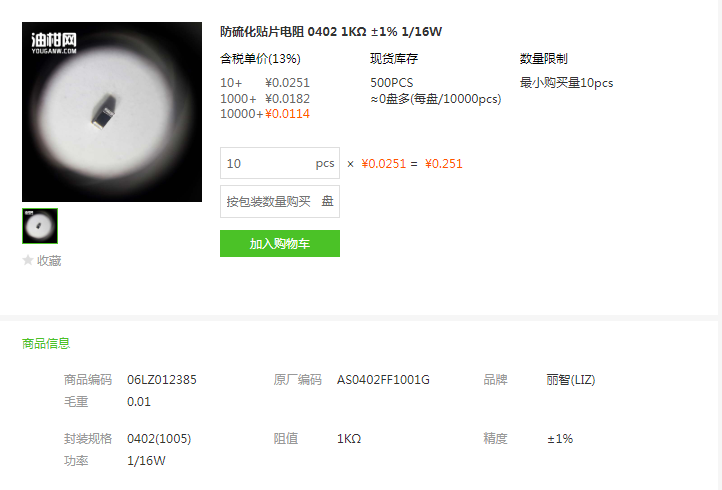Image resolution: width=722 pixels, height=490 pixels.
Task: Click the package spec value 0402(1005)
Action: tap(159, 439)
